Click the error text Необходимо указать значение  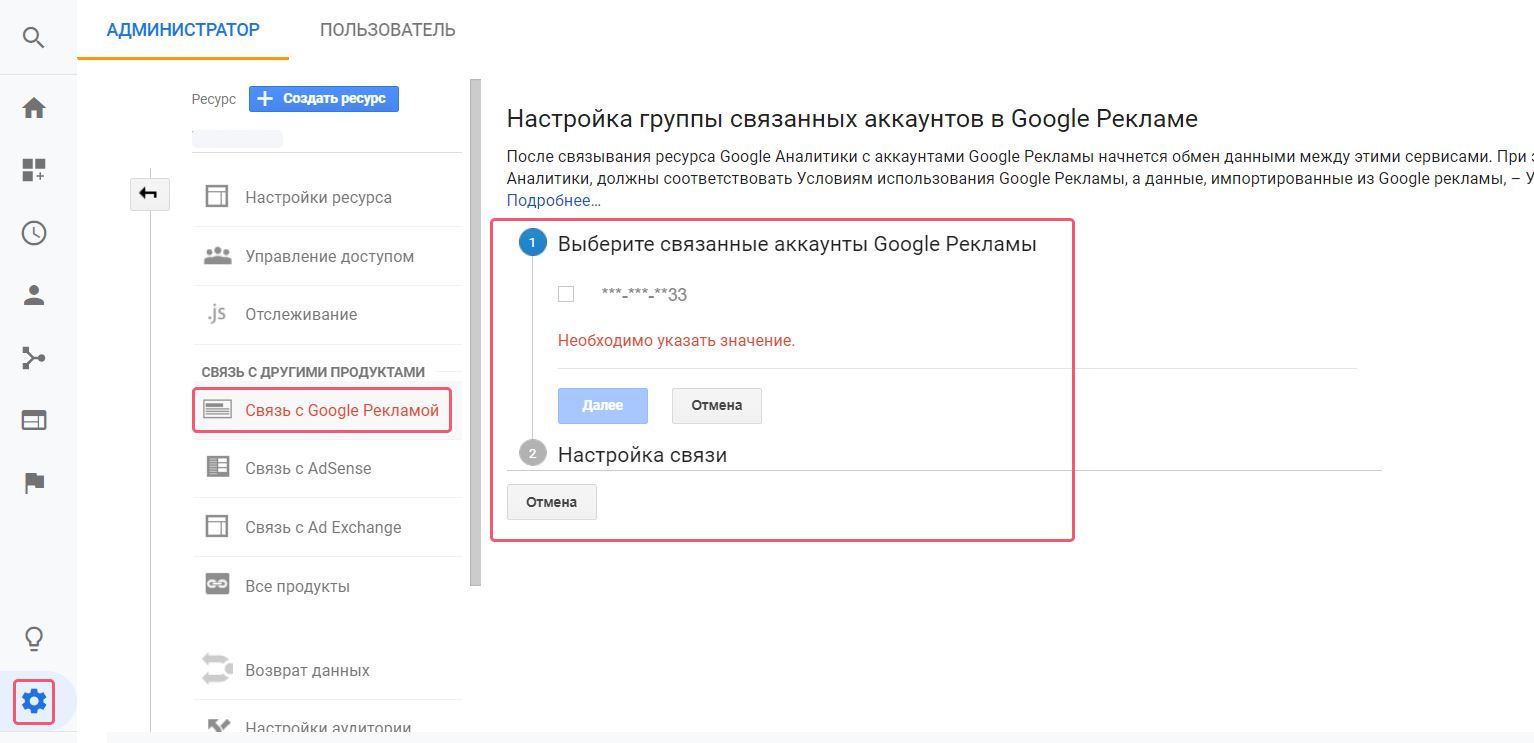676,340
